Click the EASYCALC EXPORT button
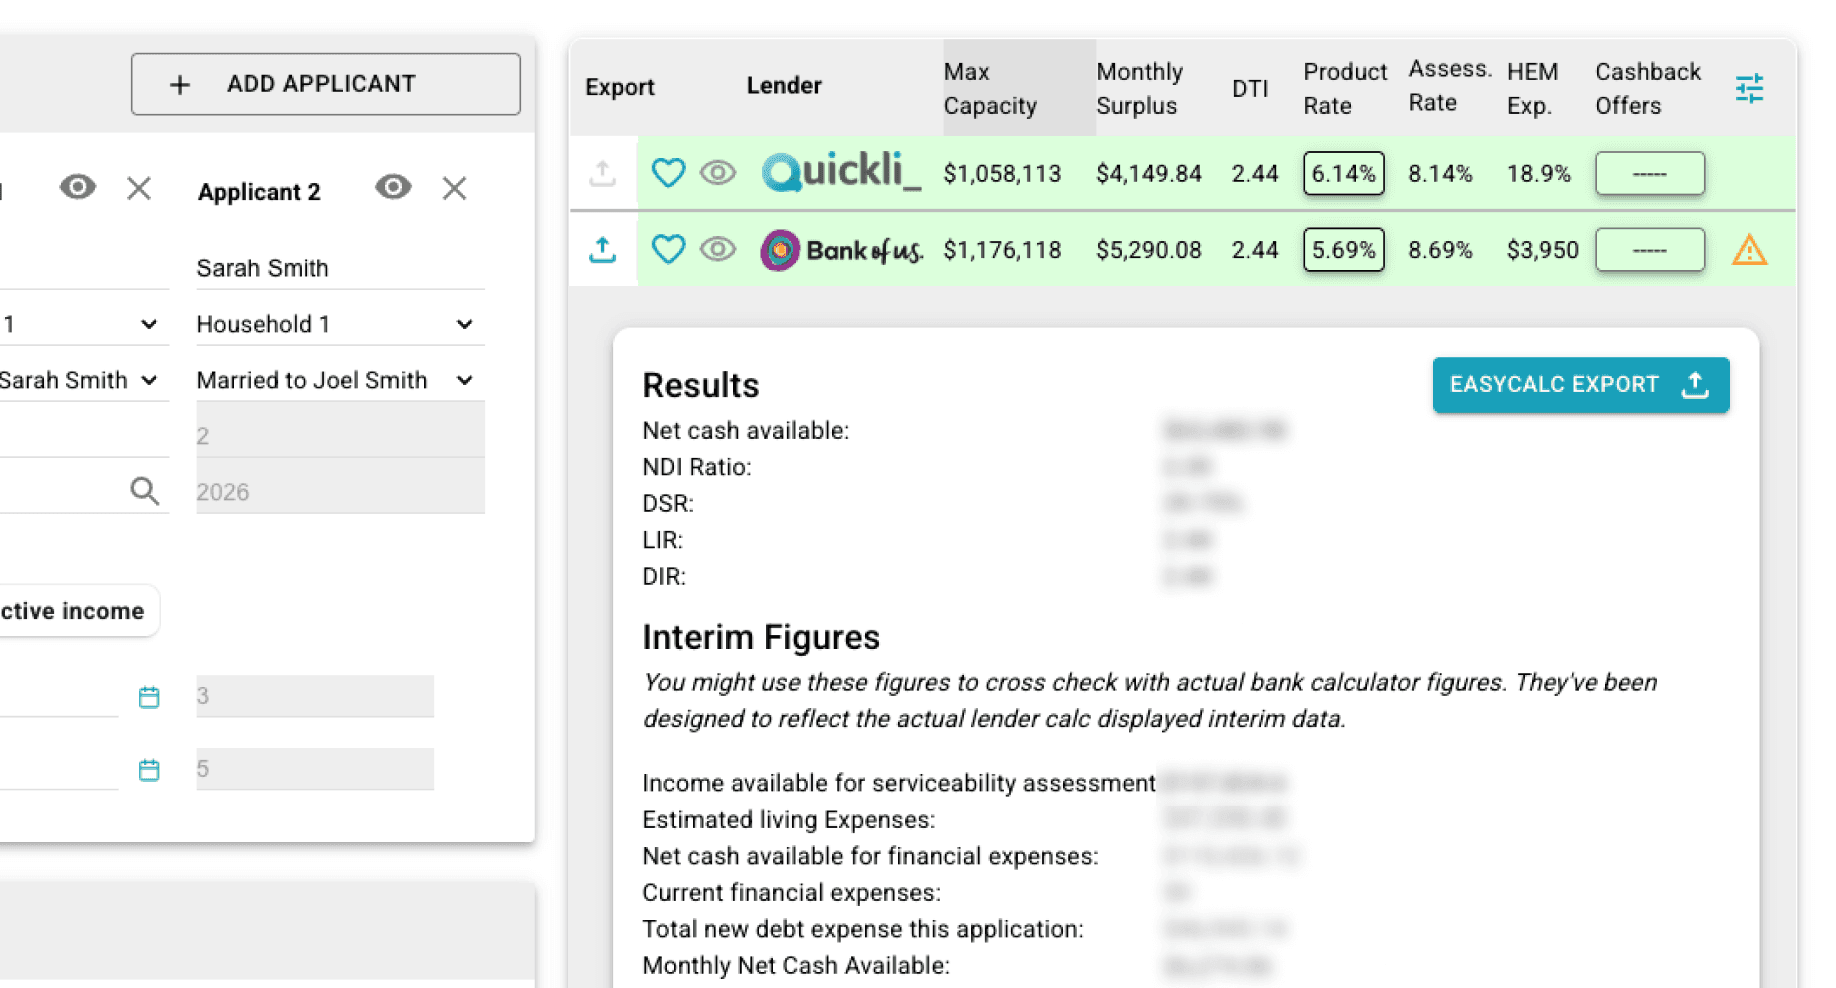The height and width of the screenshot is (988, 1836). tap(1580, 385)
